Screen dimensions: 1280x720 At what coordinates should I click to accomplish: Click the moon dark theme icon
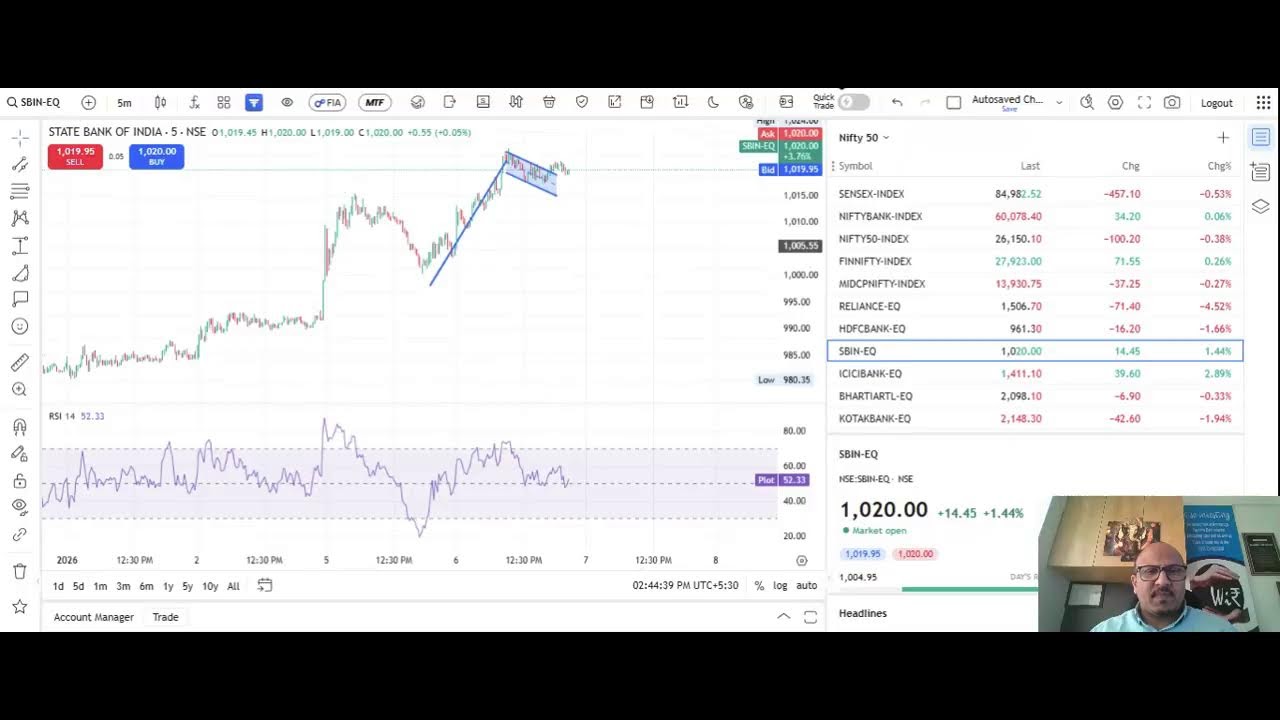tap(713, 102)
